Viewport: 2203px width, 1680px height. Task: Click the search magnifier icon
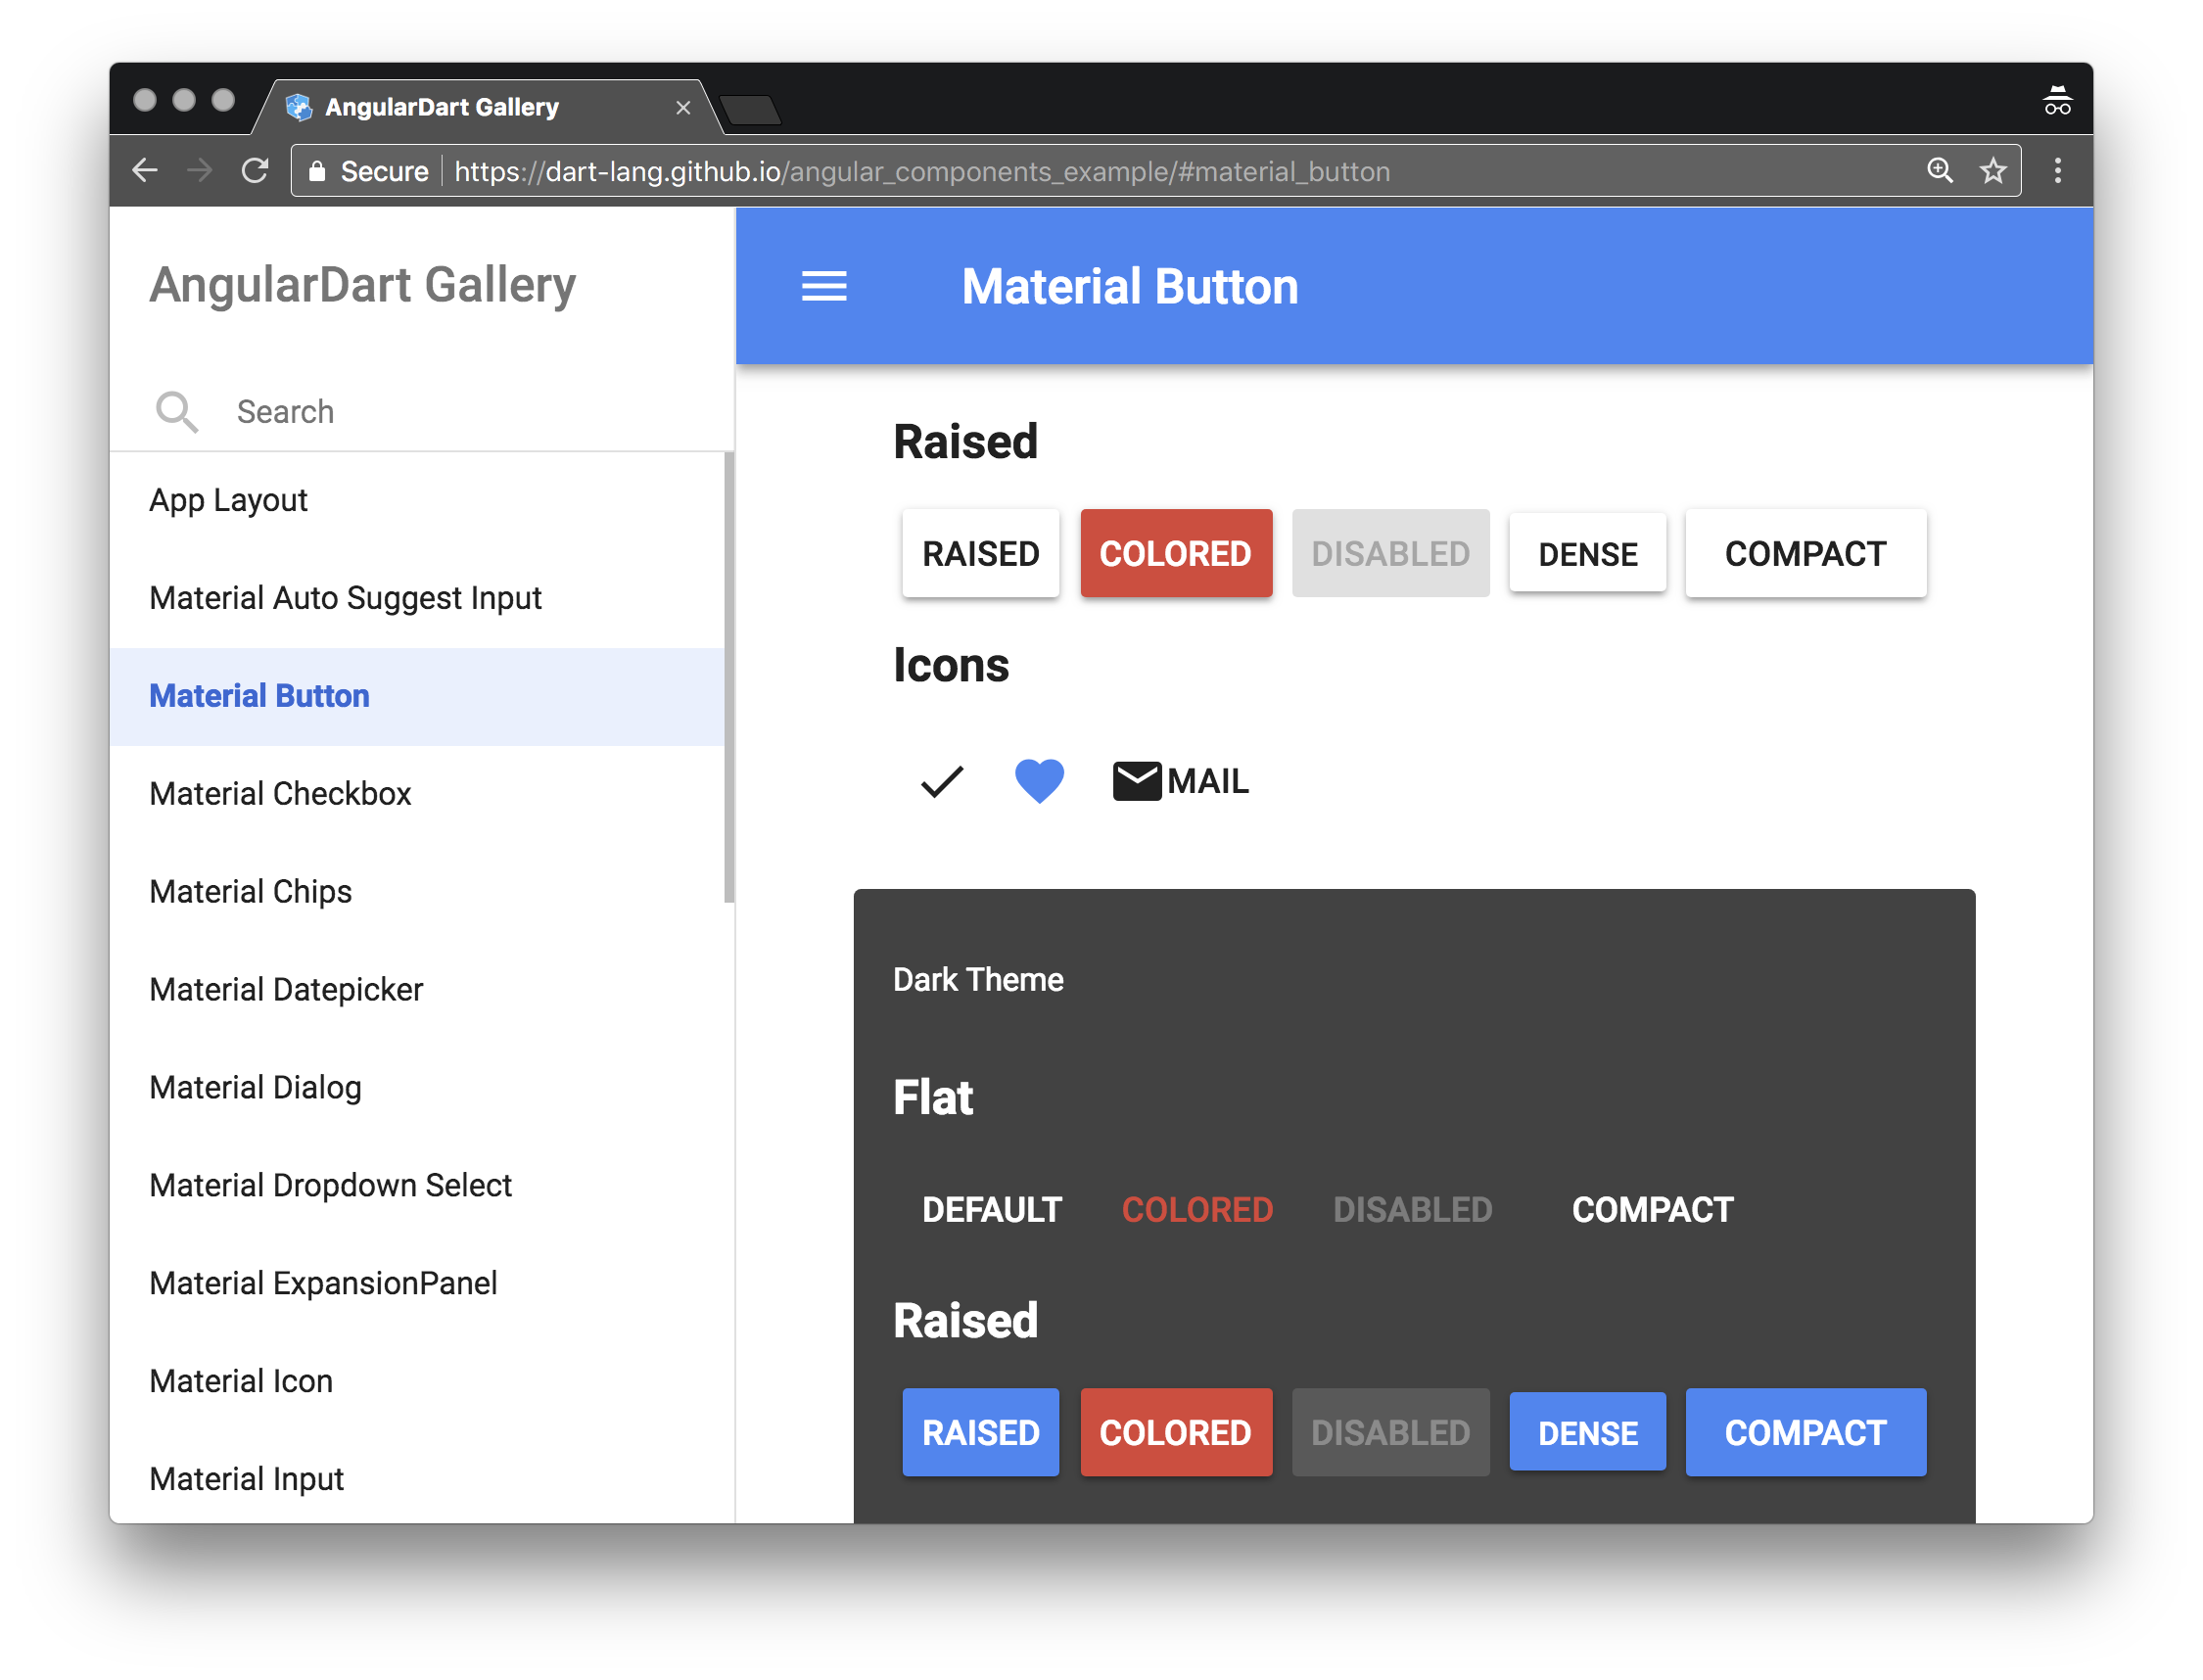(x=178, y=411)
